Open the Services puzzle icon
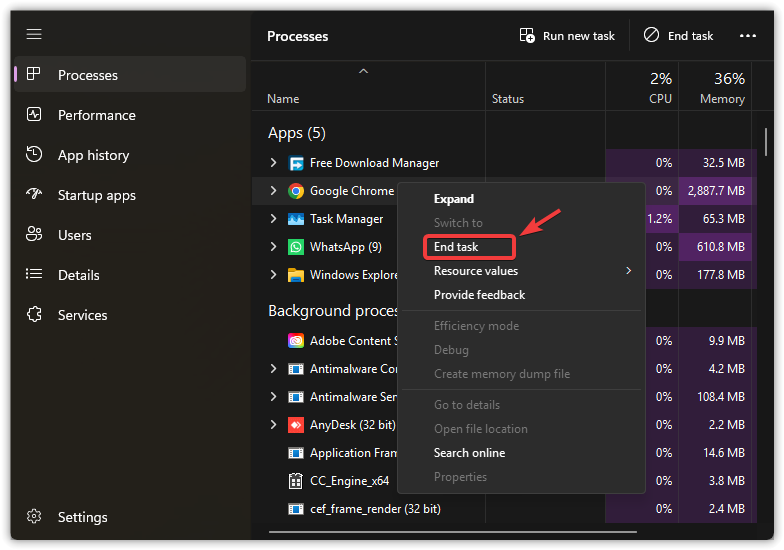This screenshot has height=550, width=784. (x=34, y=315)
